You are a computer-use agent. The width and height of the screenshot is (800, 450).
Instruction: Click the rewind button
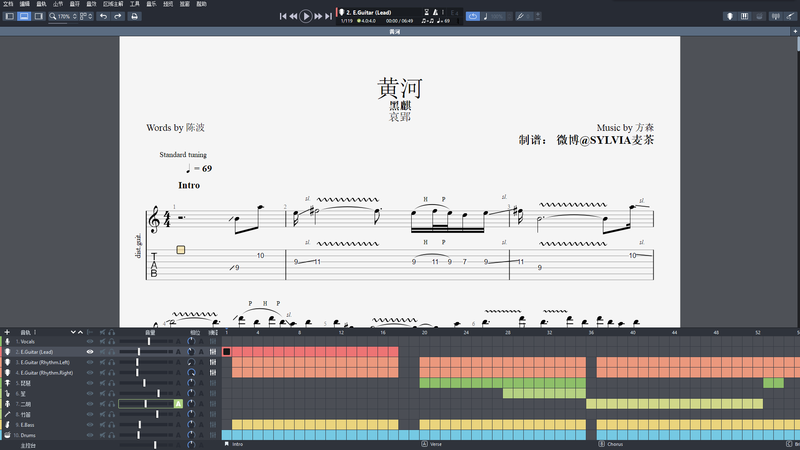pyautogui.click(x=293, y=16)
